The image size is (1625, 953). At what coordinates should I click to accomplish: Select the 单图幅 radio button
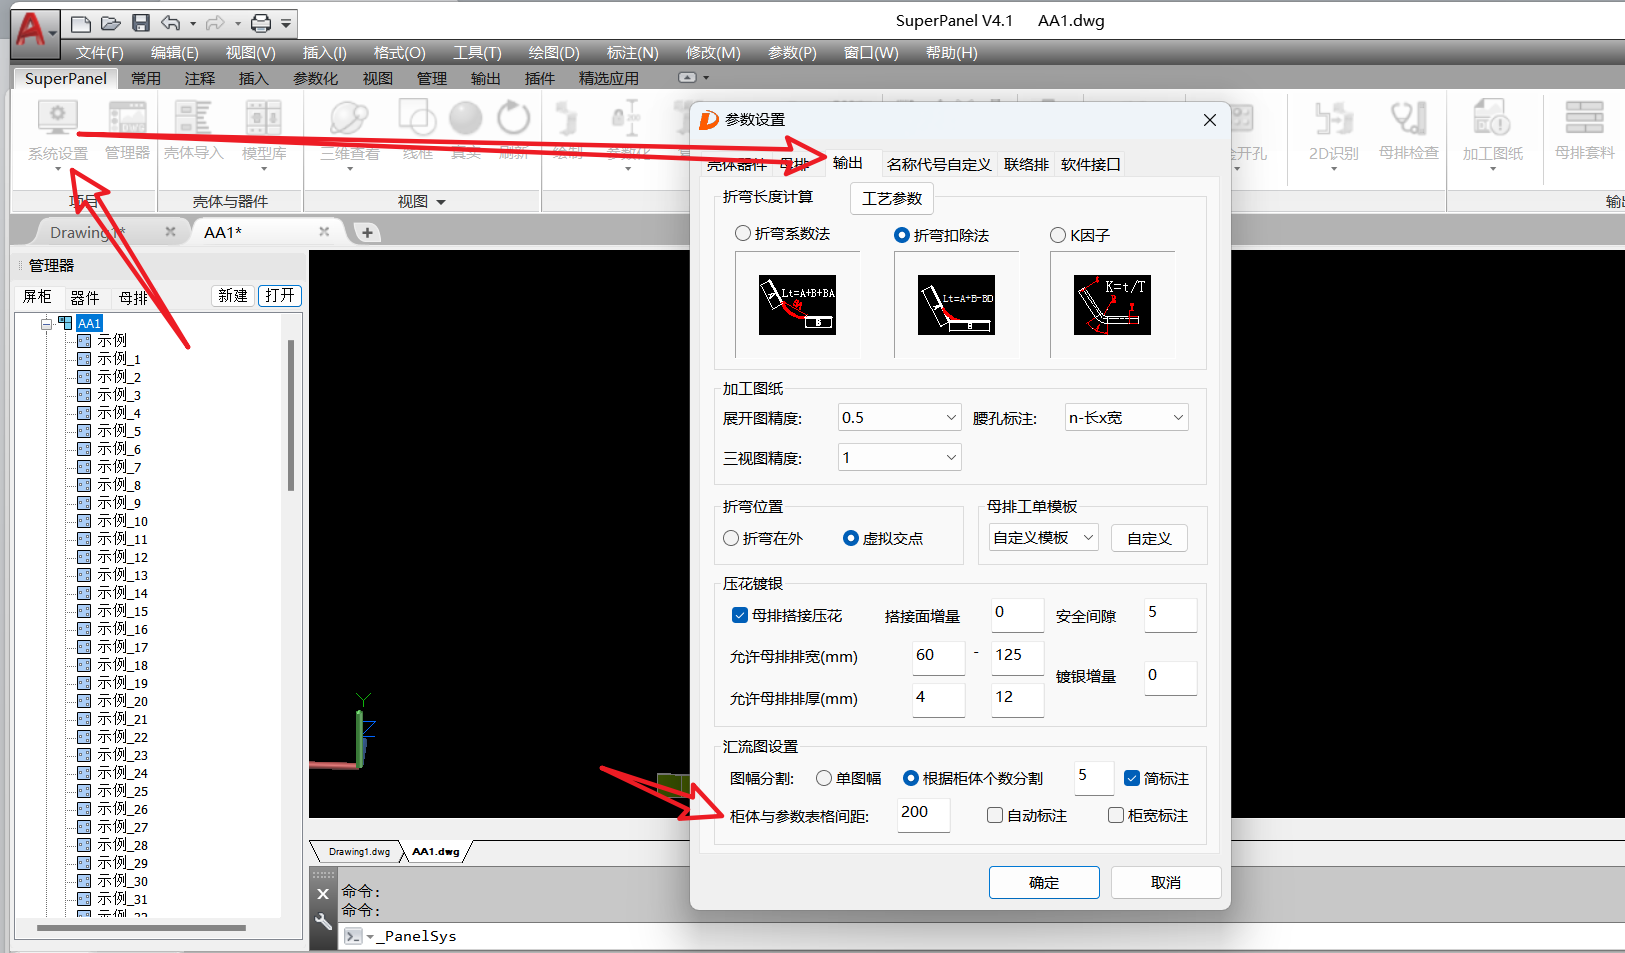coord(824,778)
